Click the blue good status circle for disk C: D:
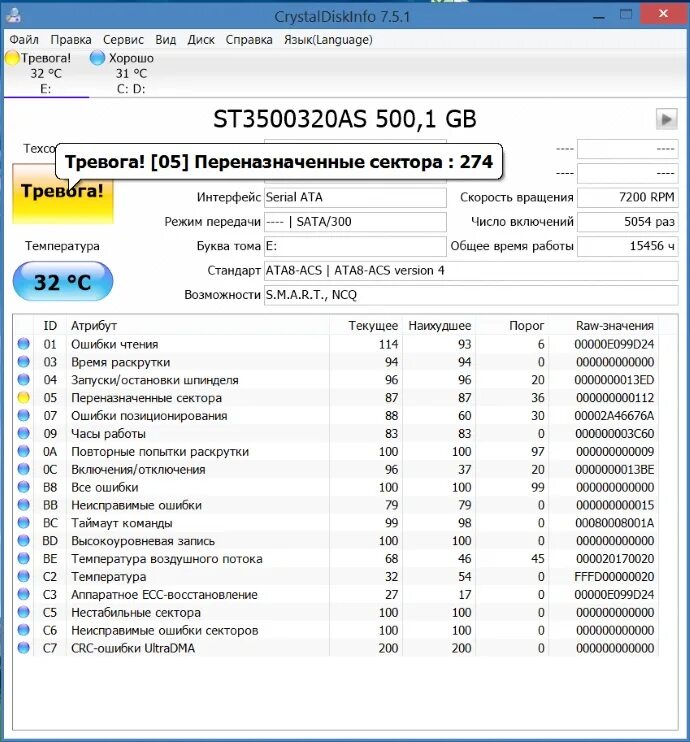The image size is (690, 742). pos(97,58)
